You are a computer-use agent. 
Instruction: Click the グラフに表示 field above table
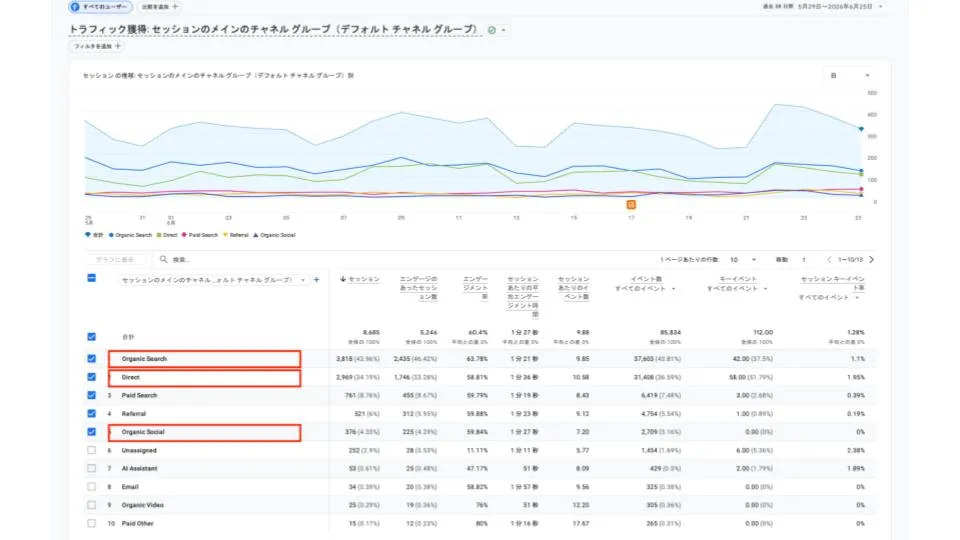click(x=114, y=260)
